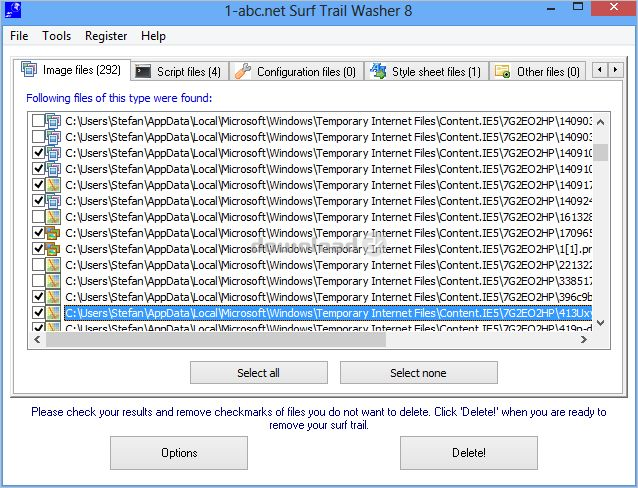Viewport: 638px width, 488px height.
Task: Click the horizontal scrollbar thumb in file list
Action: (216, 339)
